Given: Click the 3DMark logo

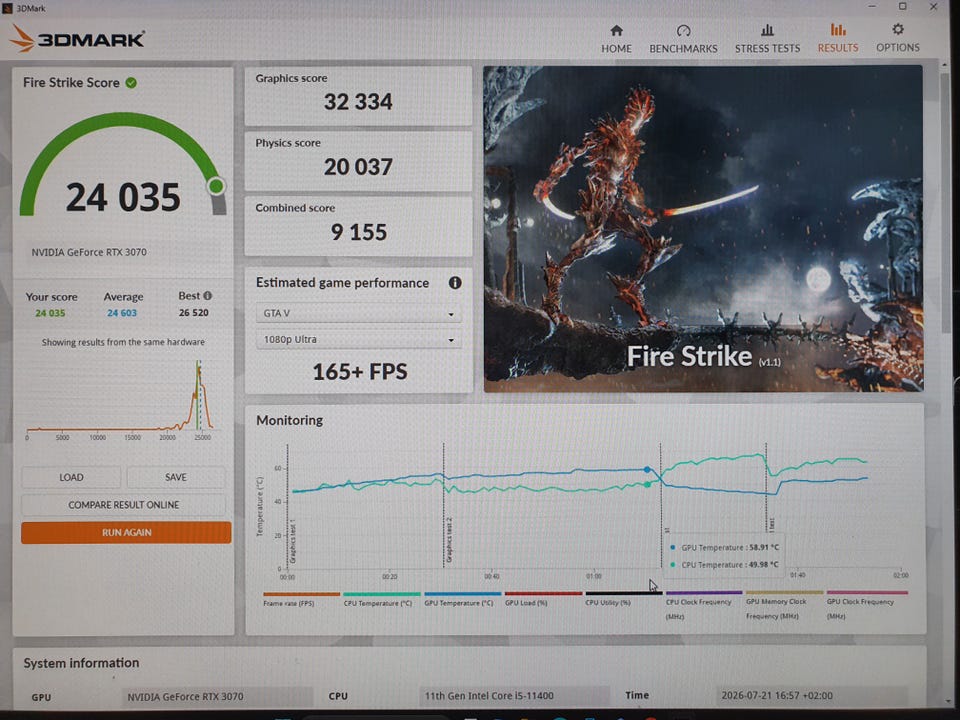Looking at the screenshot, I should (x=77, y=39).
